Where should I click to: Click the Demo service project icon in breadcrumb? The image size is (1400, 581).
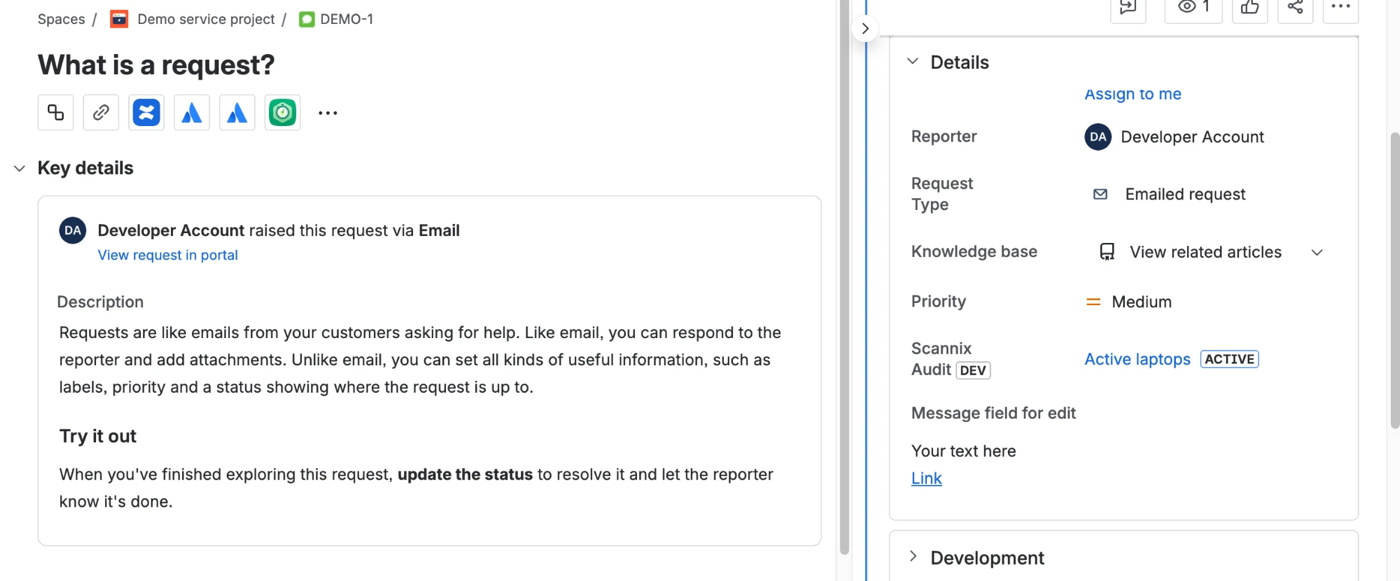click(x=119, y=19)
